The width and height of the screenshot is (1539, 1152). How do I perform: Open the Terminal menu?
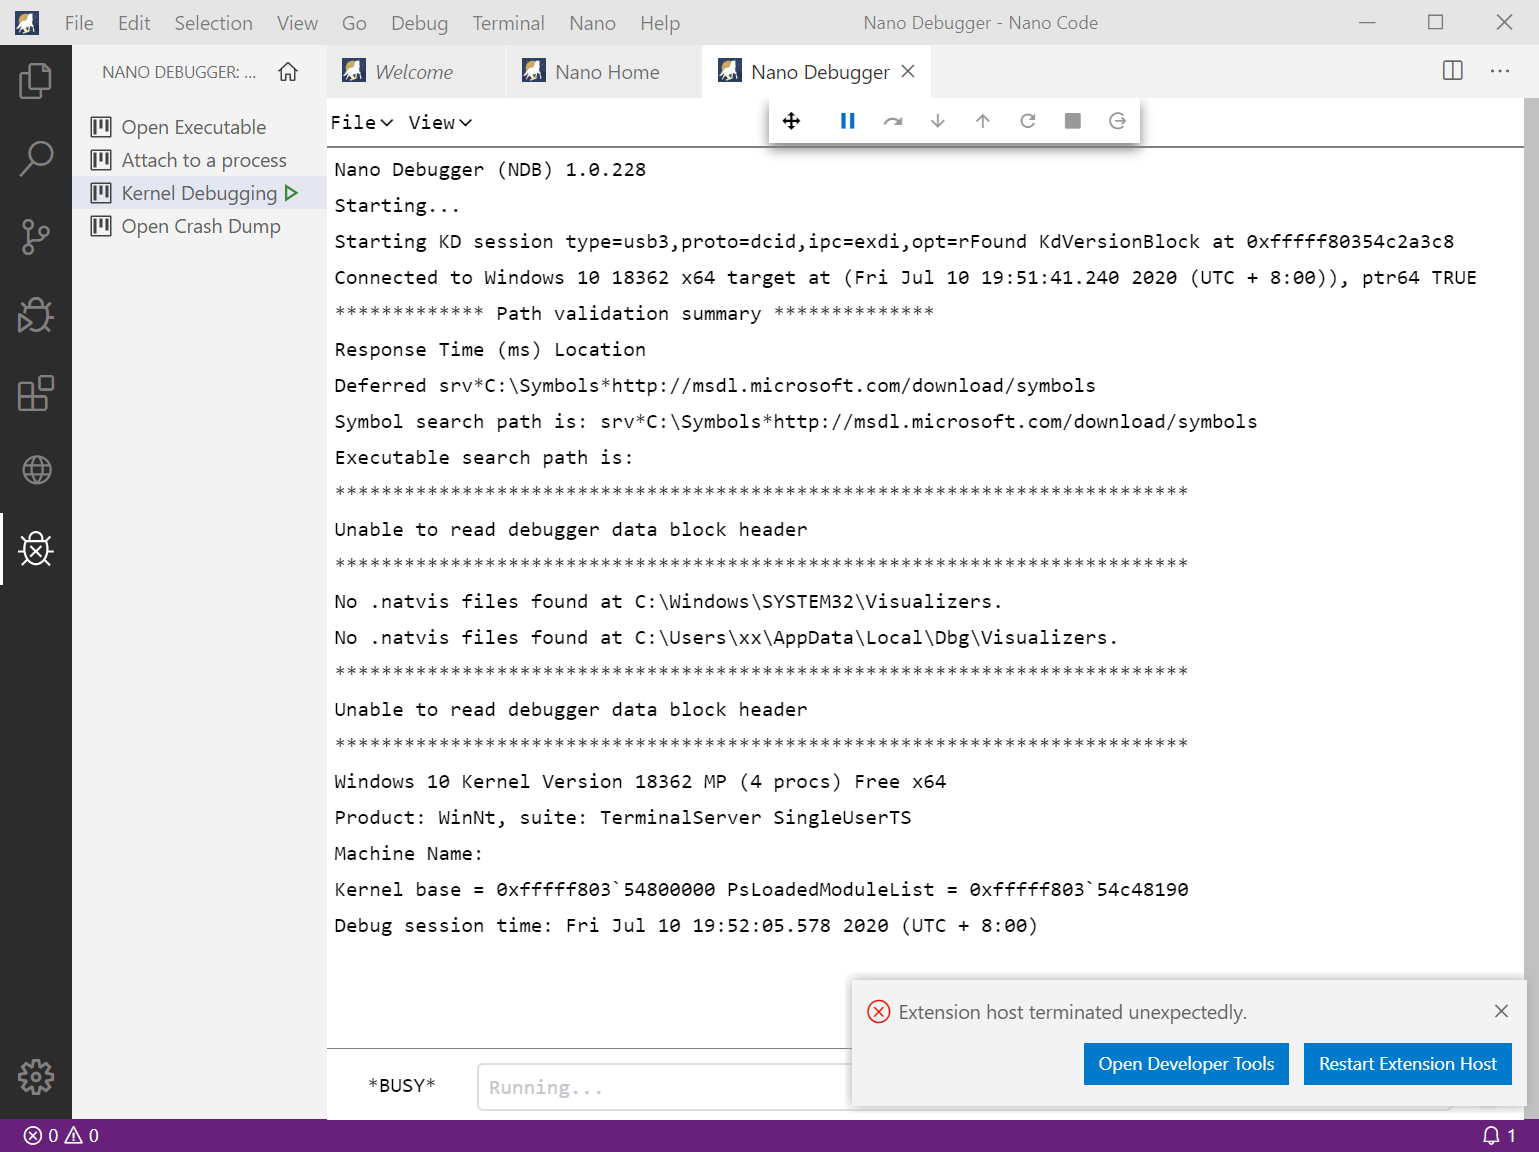tap(508, 23)
